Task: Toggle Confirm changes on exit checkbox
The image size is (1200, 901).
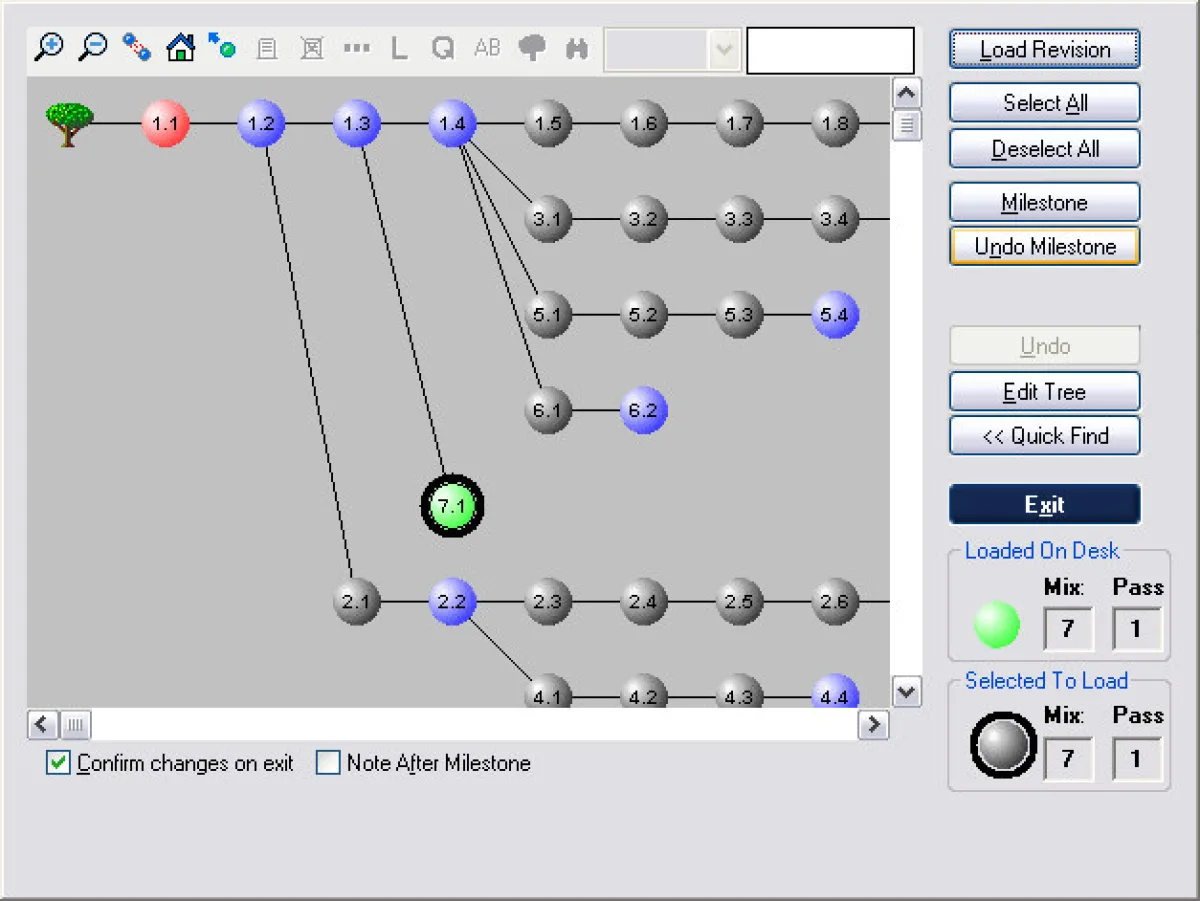Action: pos(59,763)
